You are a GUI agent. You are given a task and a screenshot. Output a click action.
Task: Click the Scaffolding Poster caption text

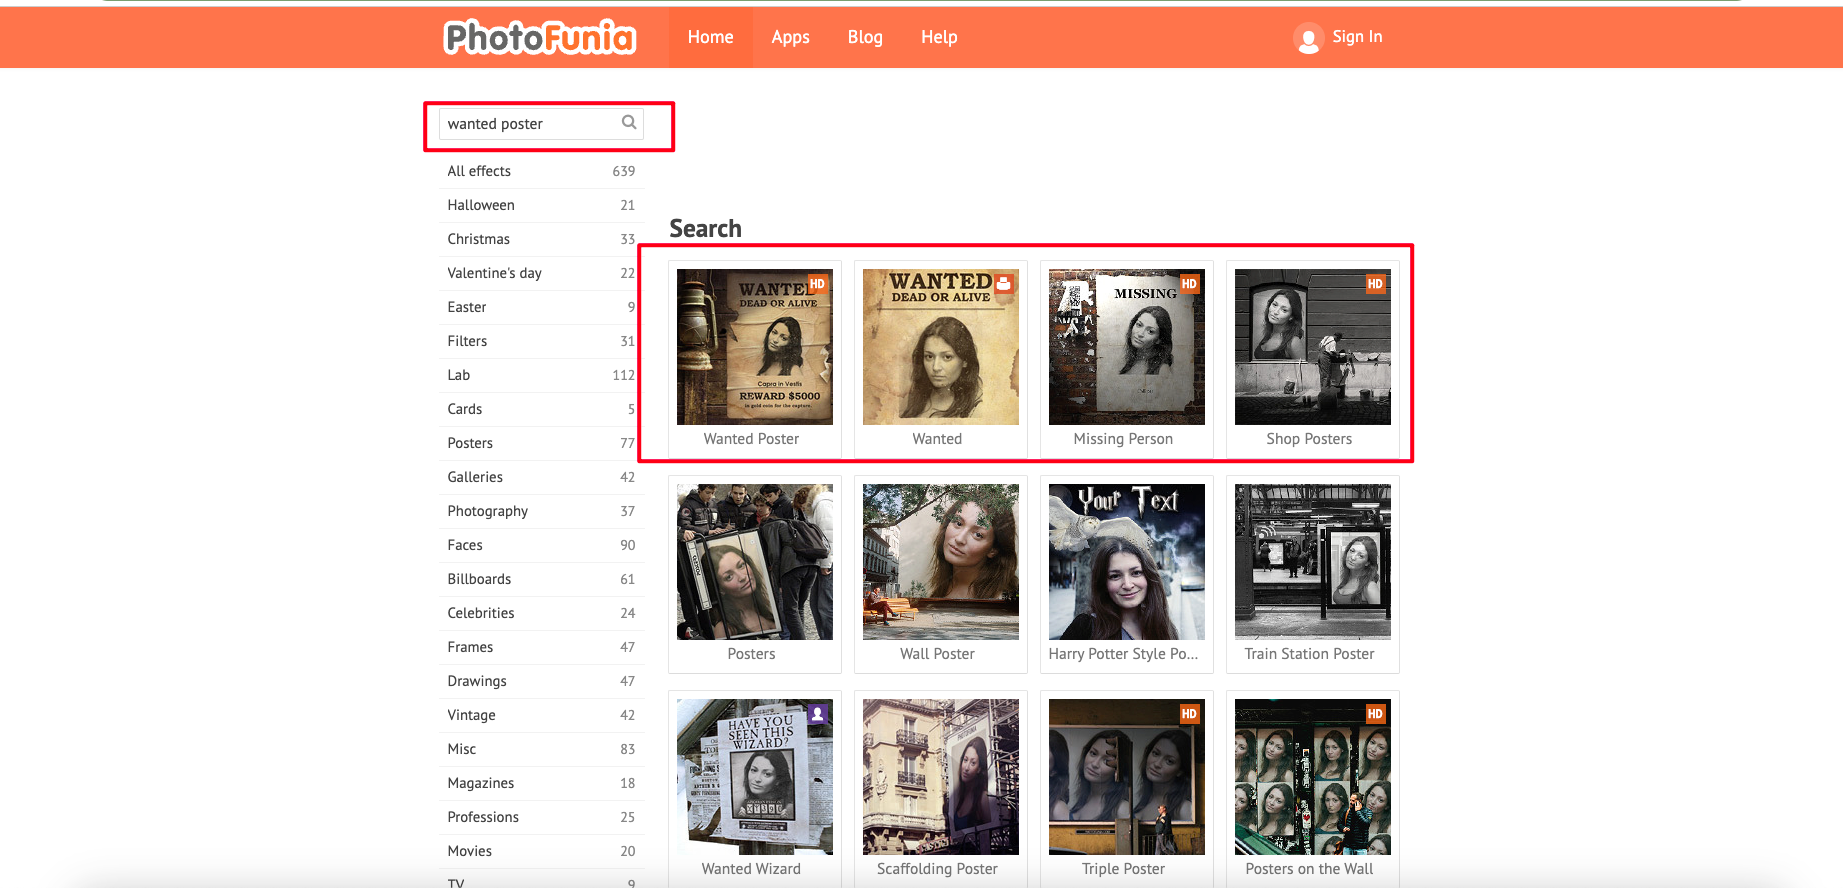coord(937,869)
